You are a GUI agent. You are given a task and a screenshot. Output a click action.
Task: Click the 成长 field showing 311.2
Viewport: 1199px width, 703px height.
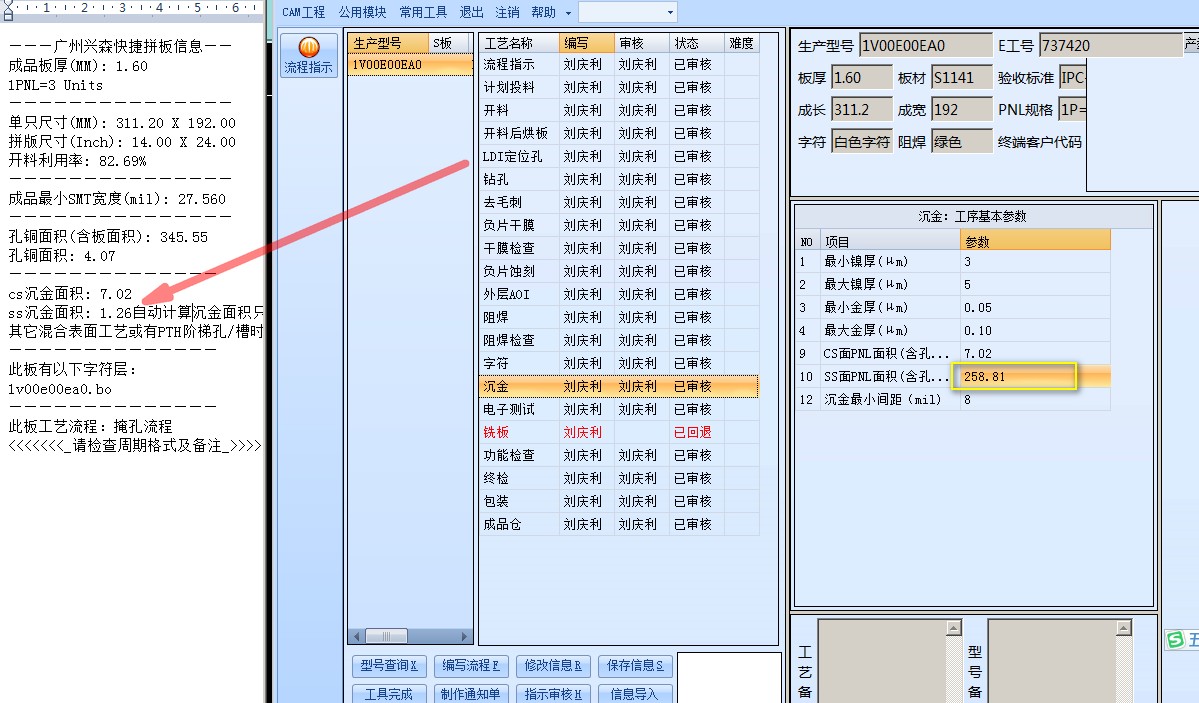pyautogui.click(x=862, y=110)
